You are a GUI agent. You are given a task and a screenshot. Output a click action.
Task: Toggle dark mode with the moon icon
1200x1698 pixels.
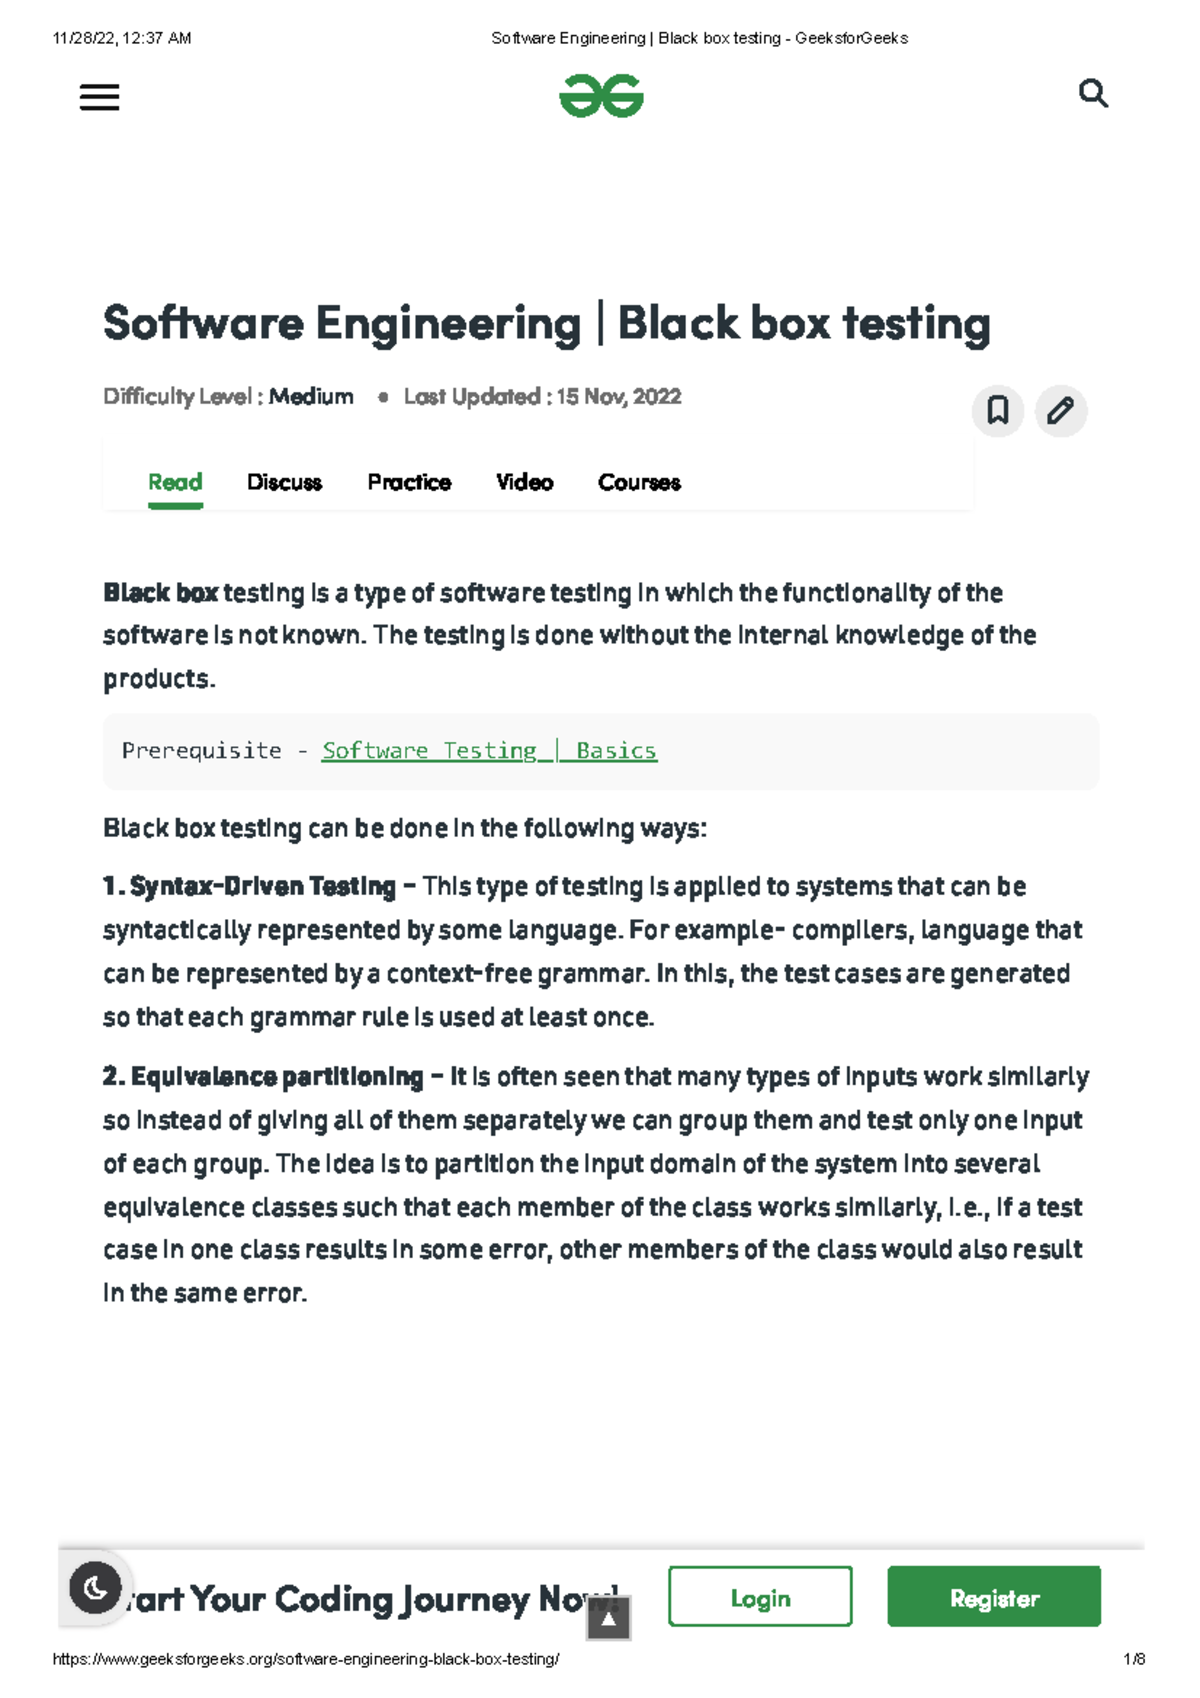click(93, 1589)
